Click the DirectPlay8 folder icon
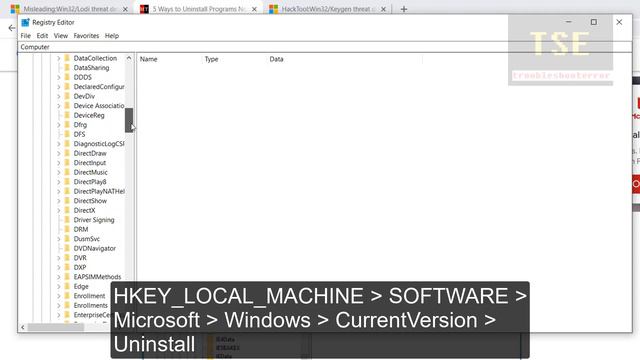 click(x=67, y=182)
